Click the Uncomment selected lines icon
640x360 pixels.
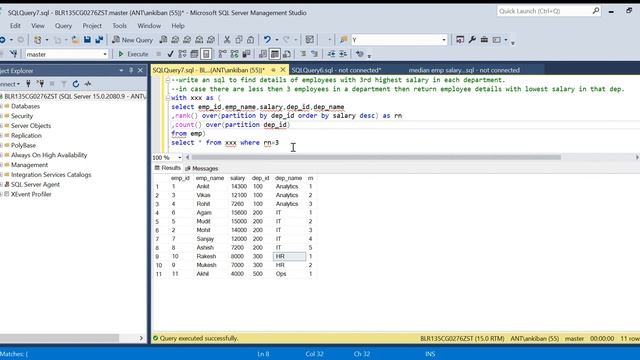point(314,54)
